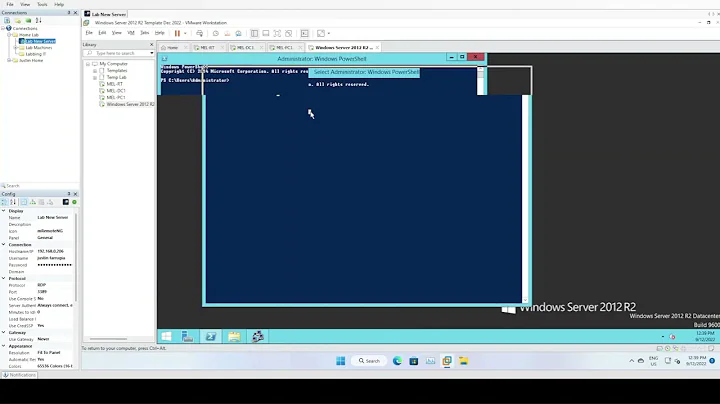Image resolution: width=720 pixels, height=404 pixels.
Task: Click the host taskbar Search box
Action: click(369, 361)
